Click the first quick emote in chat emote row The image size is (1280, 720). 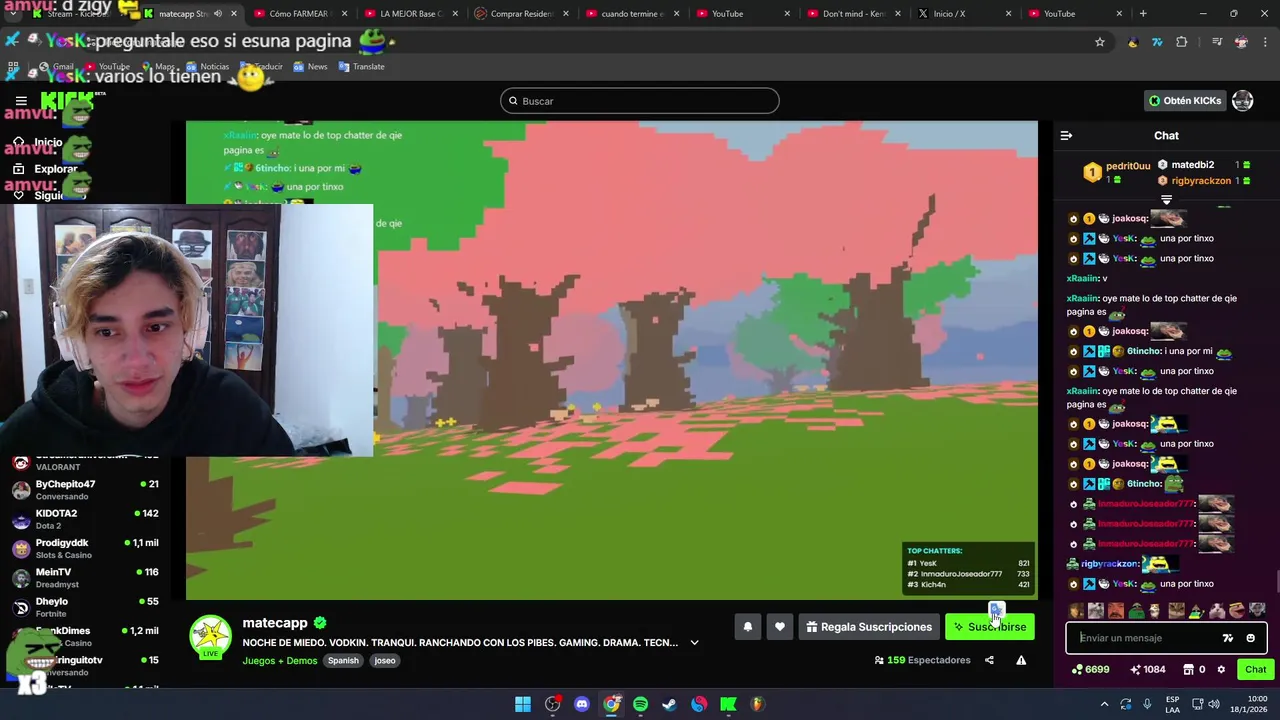click(x=1076, y=610)
